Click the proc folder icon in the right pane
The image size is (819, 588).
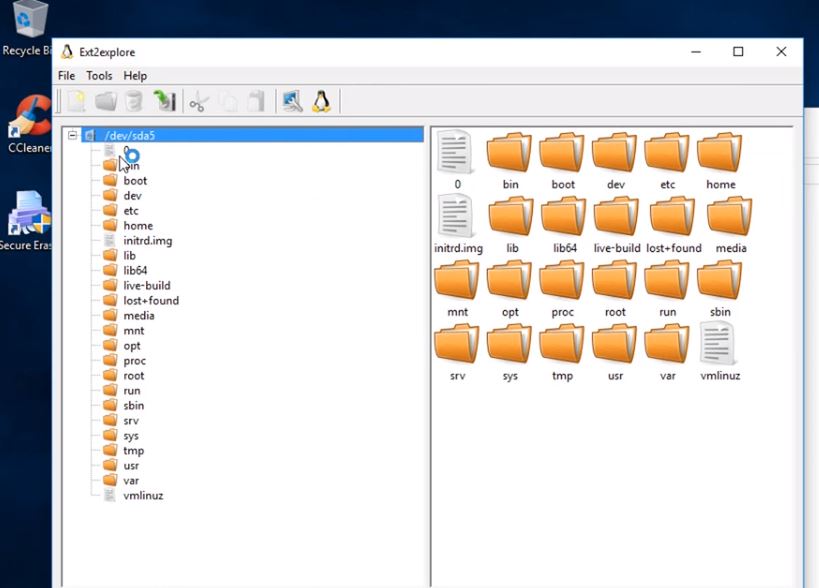point(561,280)
